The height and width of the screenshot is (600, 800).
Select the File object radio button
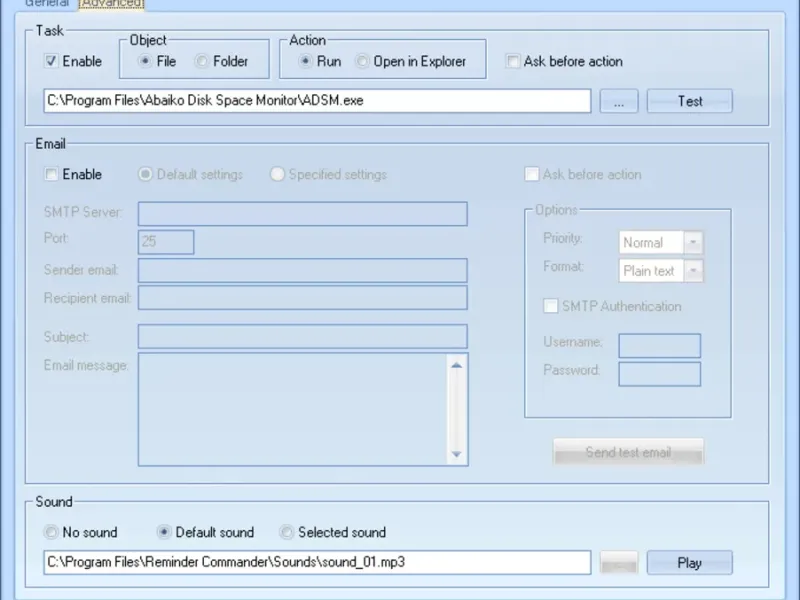point(145,61)
